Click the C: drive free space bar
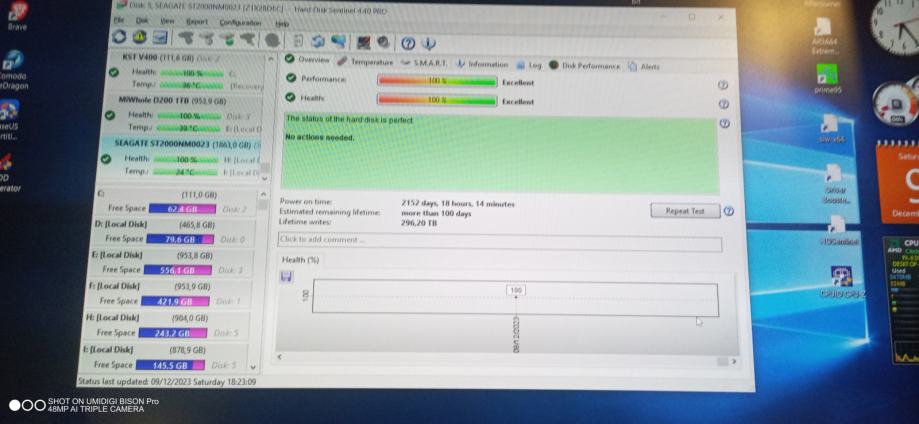Viewport: 919px width, 424px height. click(182, 209)
